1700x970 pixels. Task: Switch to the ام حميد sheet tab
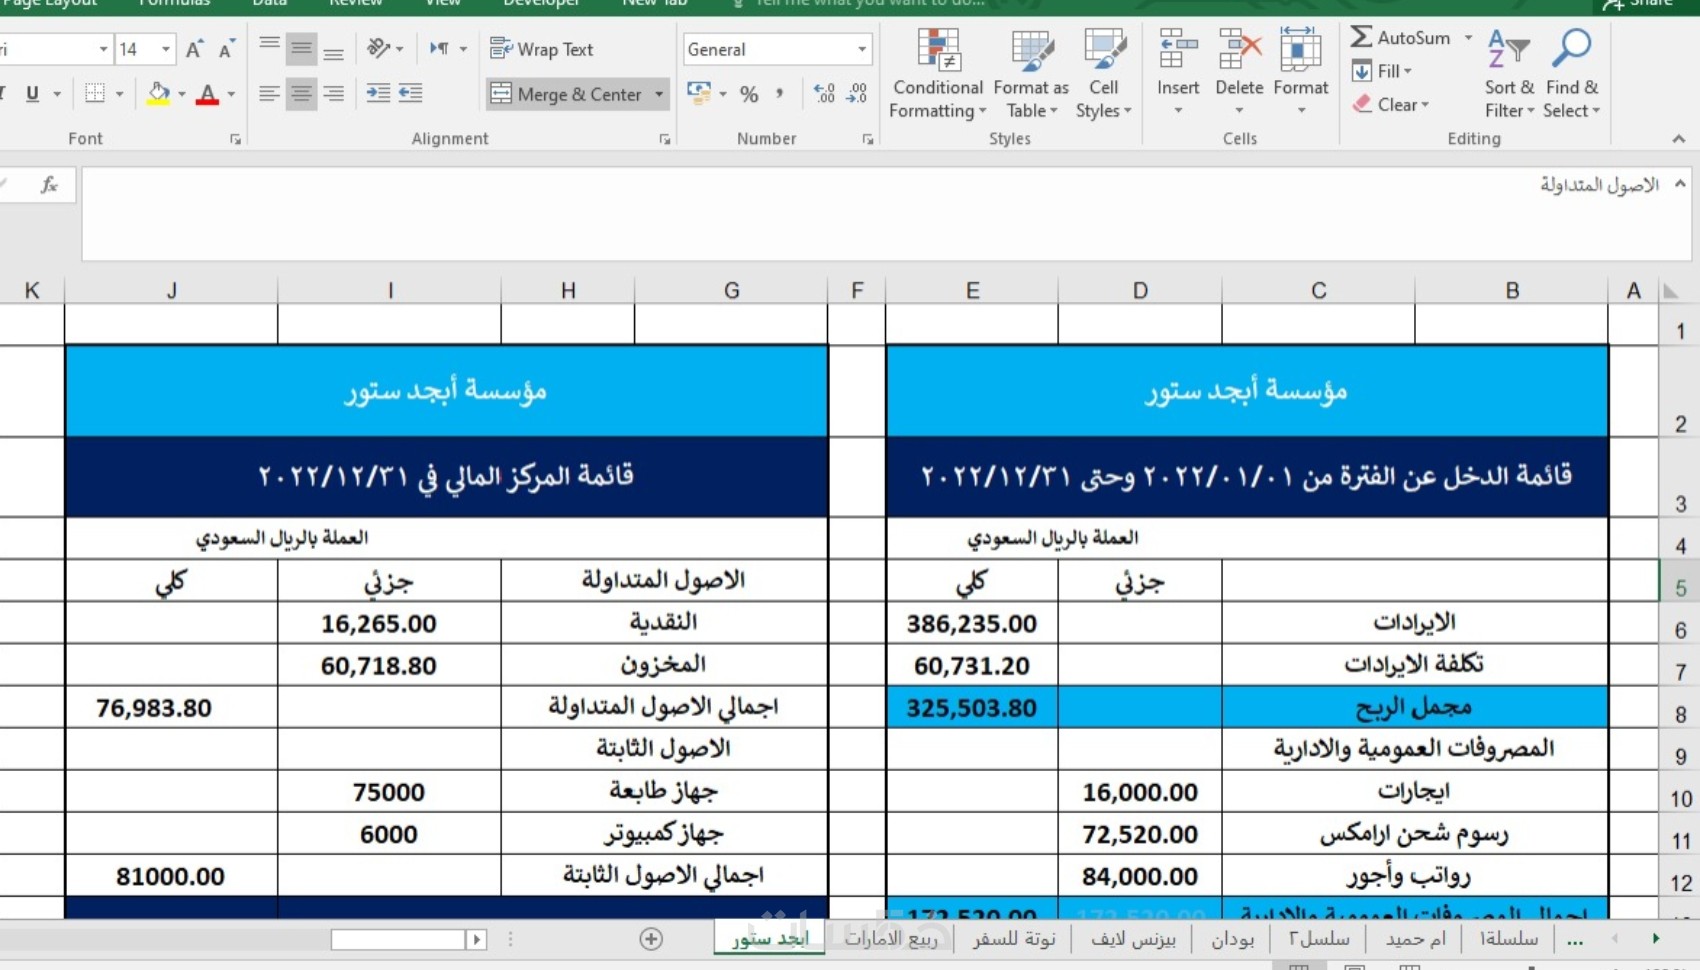pos(1415,939)
